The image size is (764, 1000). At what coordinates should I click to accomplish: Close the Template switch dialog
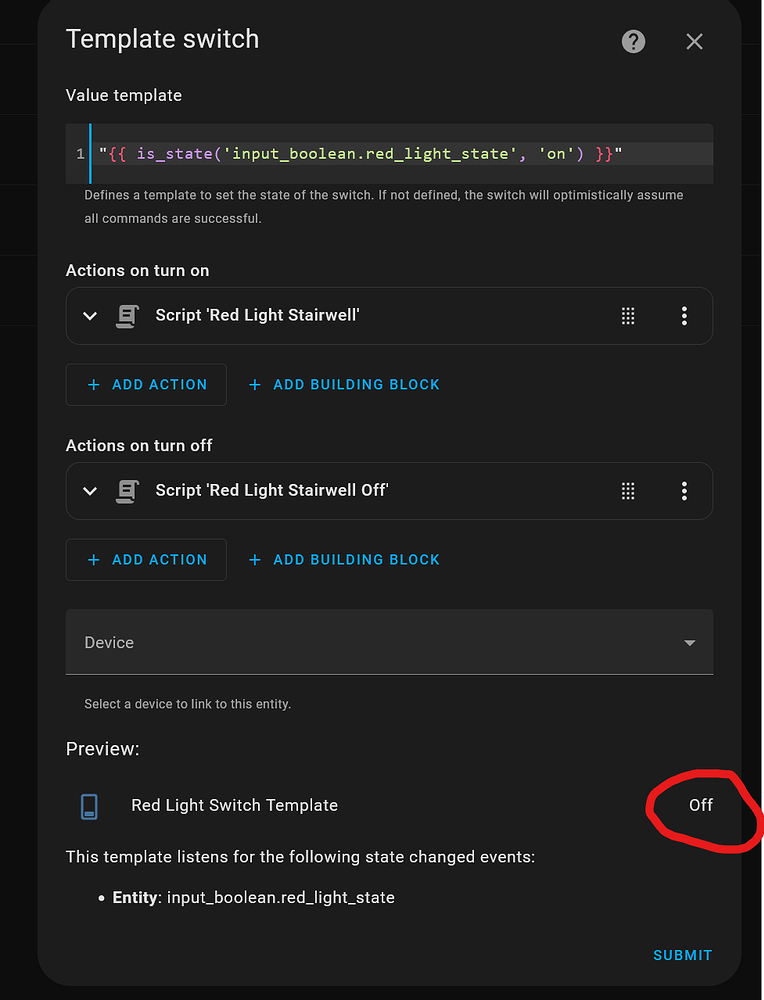(694, 41)
